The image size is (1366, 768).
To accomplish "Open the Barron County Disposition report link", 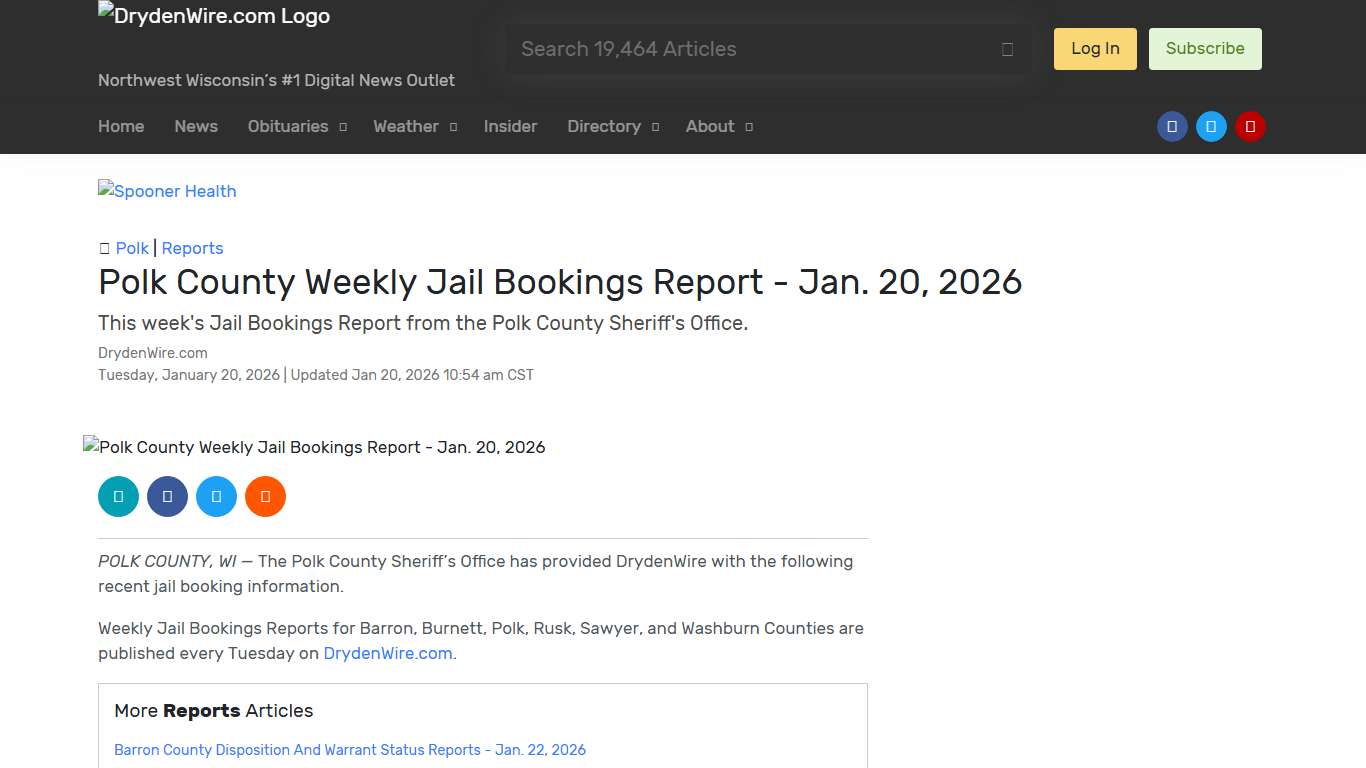I will click(350, 750).
